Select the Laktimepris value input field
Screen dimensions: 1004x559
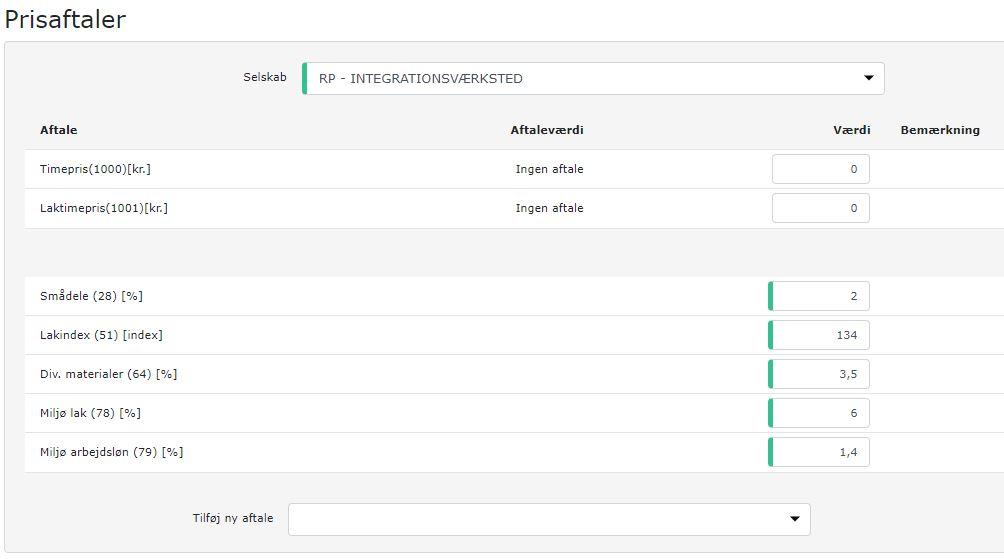tap(820, 208)
